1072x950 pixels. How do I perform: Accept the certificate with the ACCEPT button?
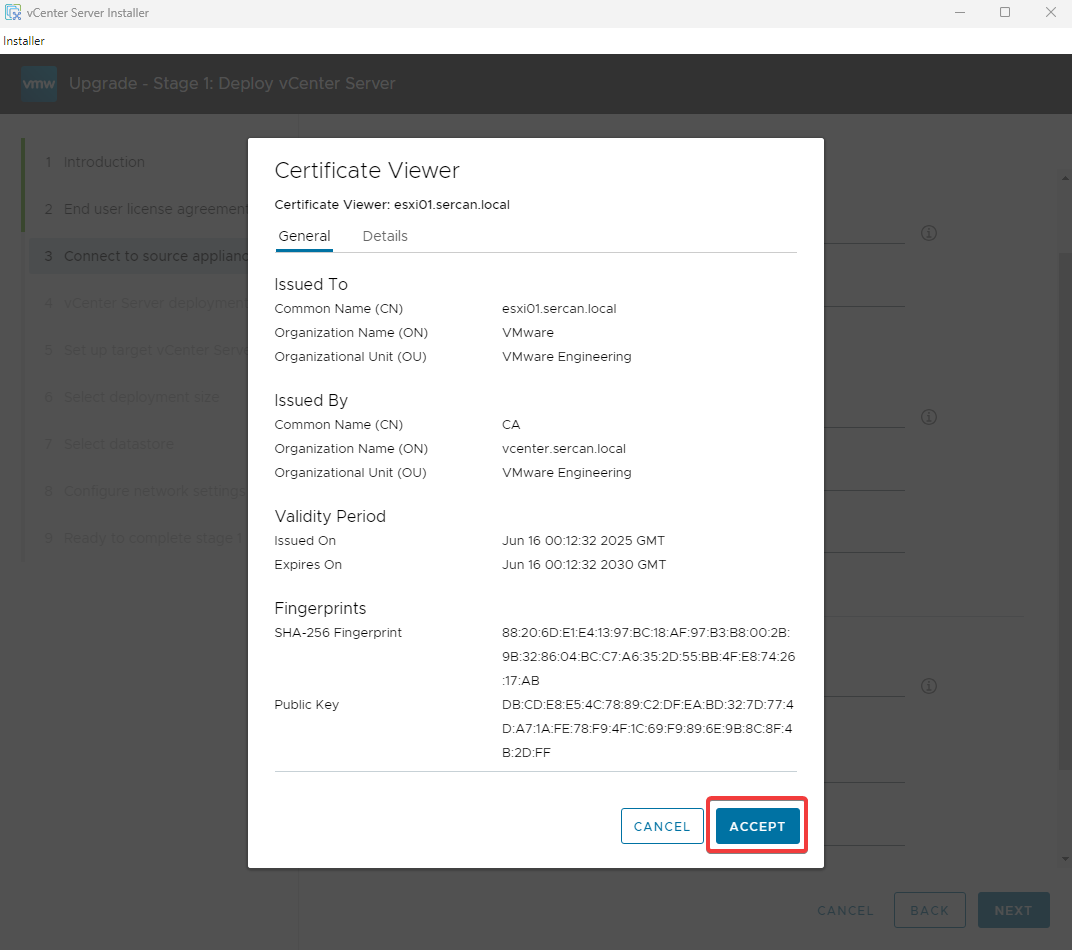(758, 826)
